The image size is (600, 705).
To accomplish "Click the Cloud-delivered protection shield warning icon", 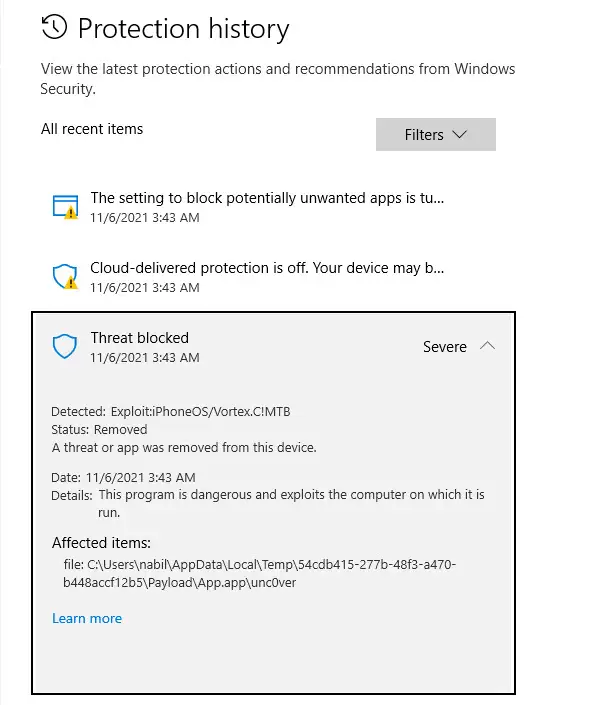I will 66,277.
